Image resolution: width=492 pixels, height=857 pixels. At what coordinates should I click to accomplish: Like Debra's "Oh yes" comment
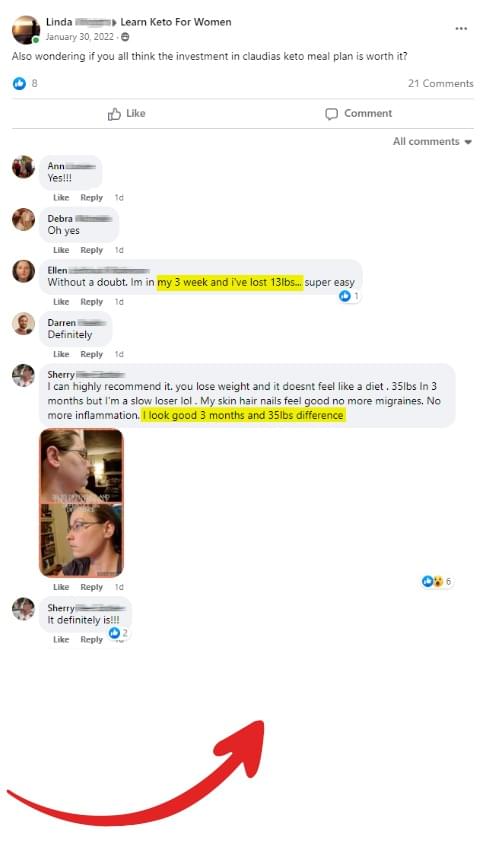pyautogui.click(x=61, y=250)
